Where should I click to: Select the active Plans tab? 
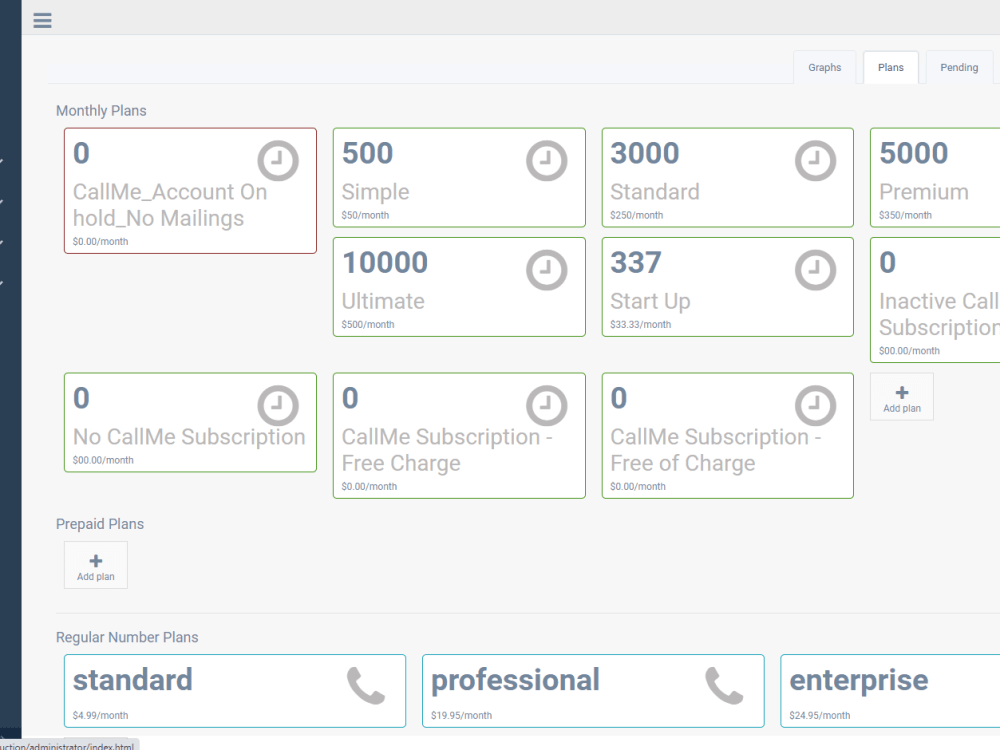[x=890, y=67]
